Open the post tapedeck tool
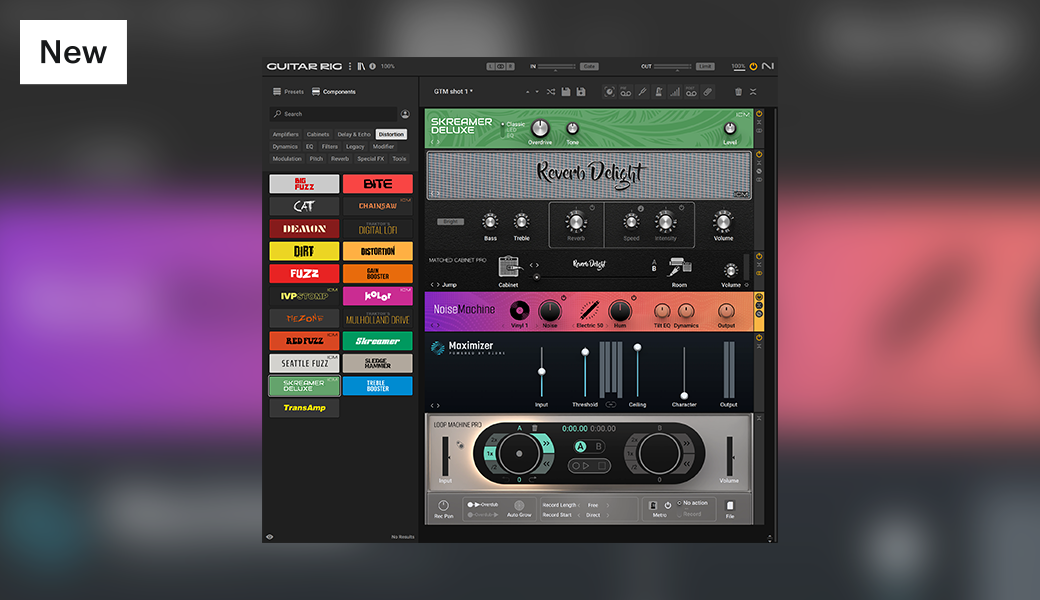 coord(691,92)
